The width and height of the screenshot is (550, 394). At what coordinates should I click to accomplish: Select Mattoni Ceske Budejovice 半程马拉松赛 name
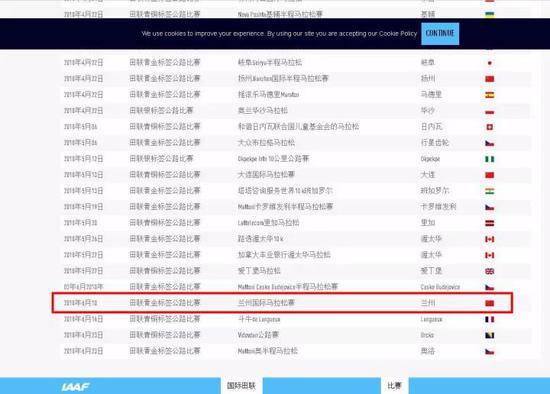(288, 287)
